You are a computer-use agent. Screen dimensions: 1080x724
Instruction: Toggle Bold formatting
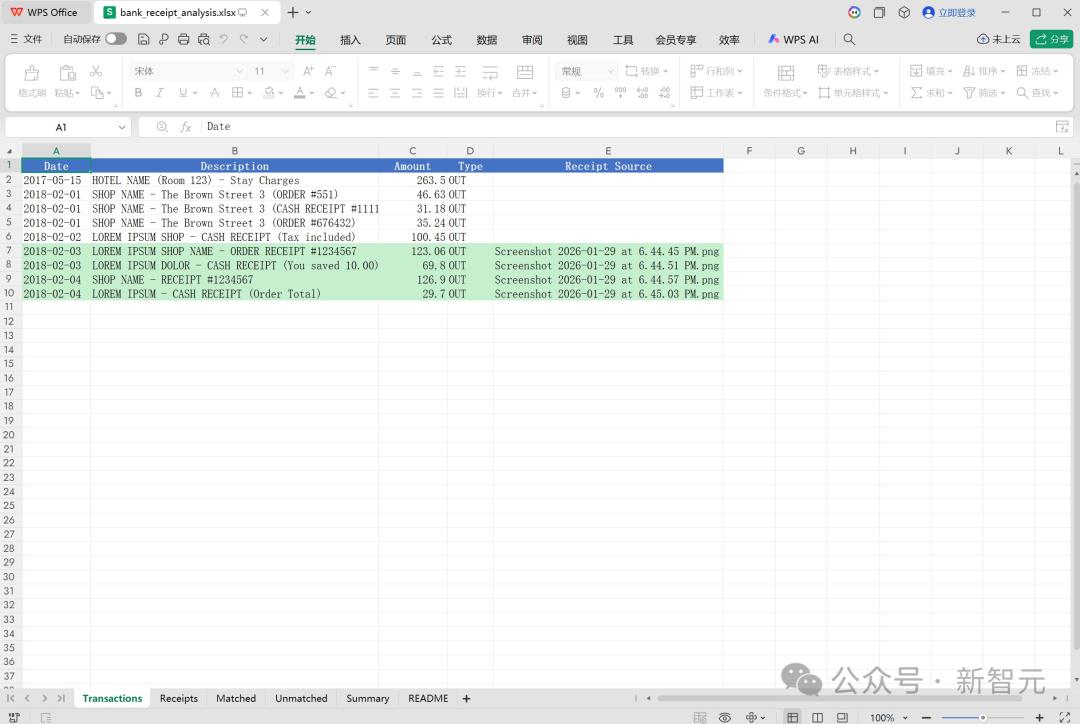point(138,92)
